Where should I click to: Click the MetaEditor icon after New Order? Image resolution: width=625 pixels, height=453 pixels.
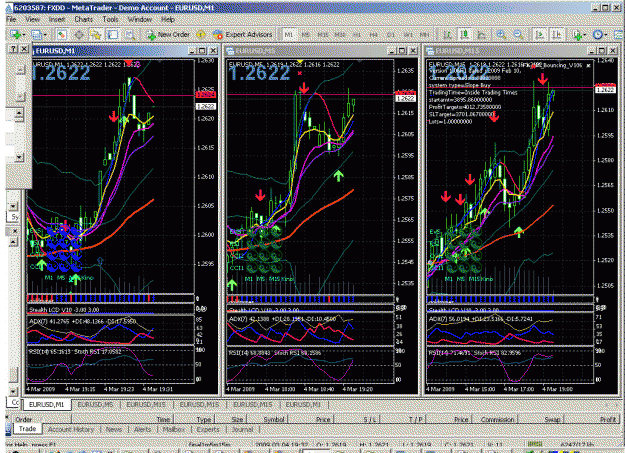(x=200, y=35)
